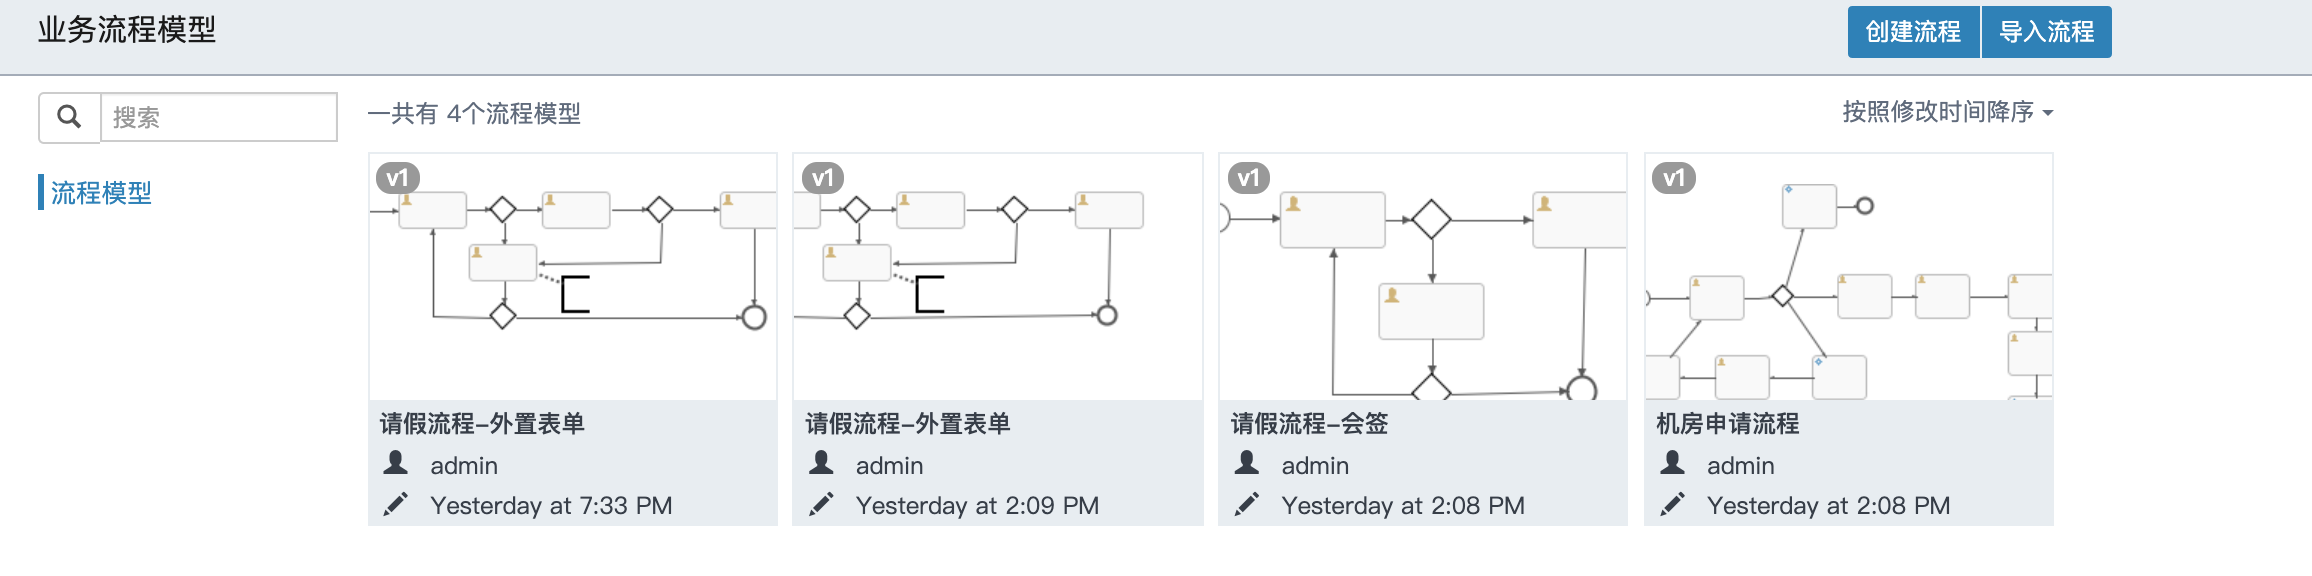The image size is (2312, 576).
Task: Click the admin user icon on 请假流程-会签 card
Action: point(1247,464)
